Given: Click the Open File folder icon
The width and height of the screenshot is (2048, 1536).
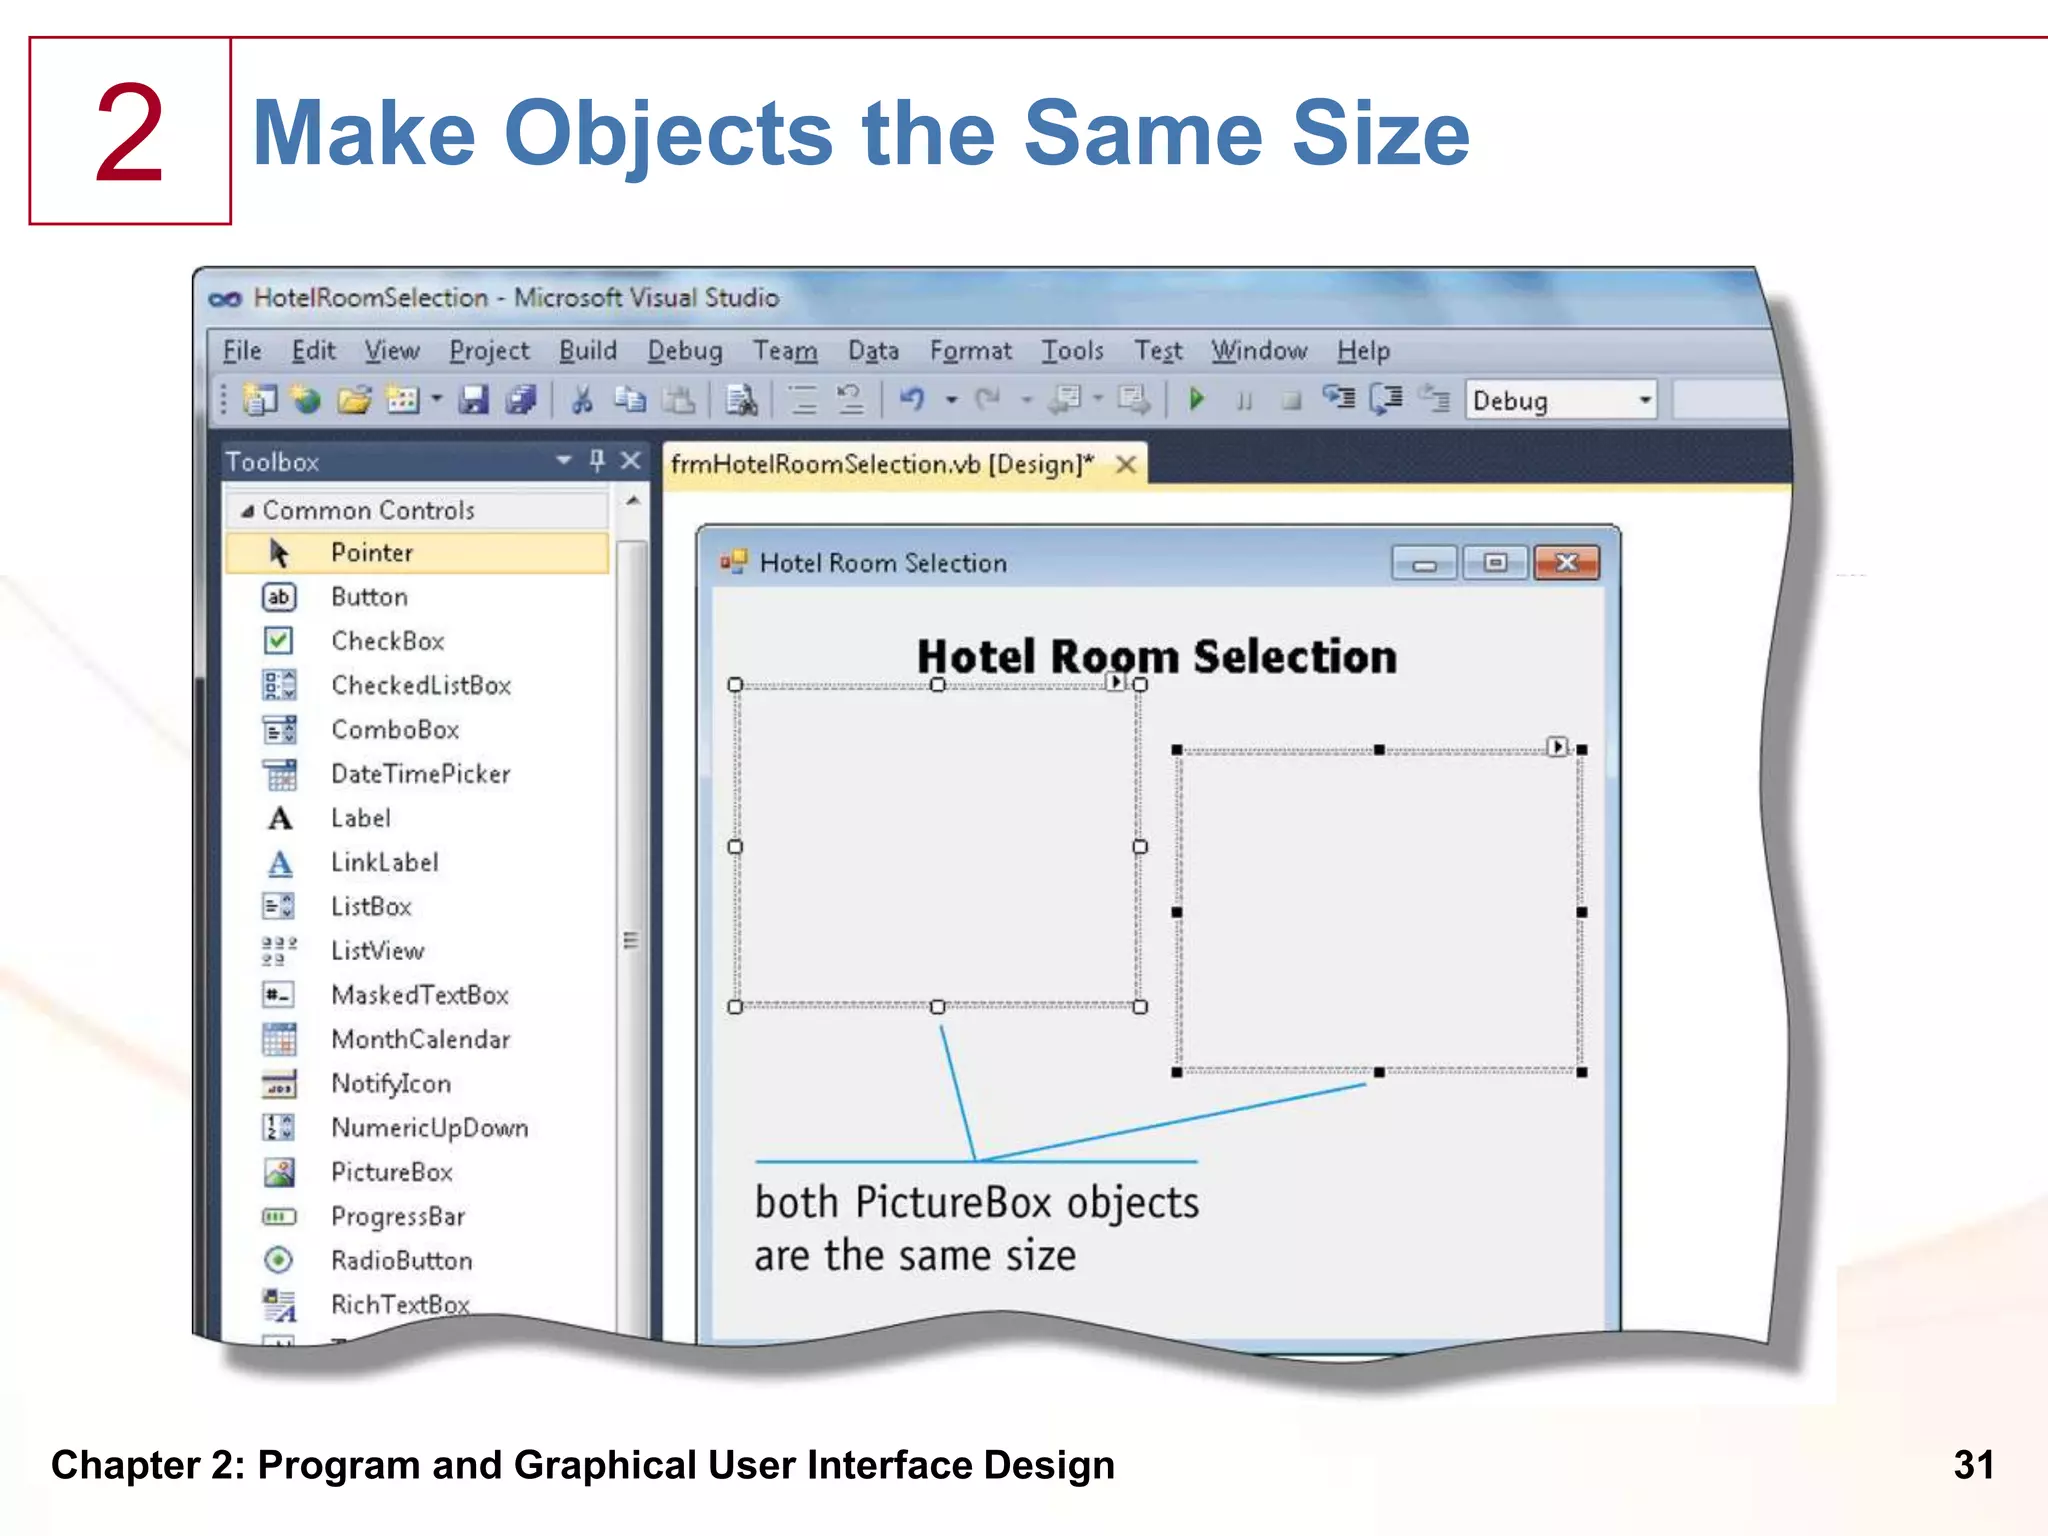Looking at the screenshot, I should click(x=354, y=400).
